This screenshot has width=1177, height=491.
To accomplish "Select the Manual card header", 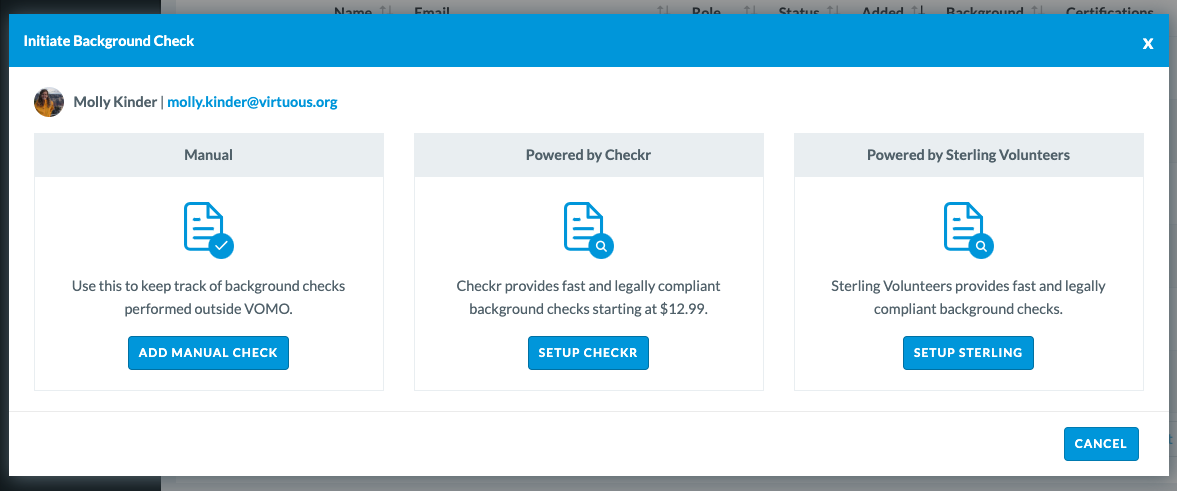I will coord(209,155).
